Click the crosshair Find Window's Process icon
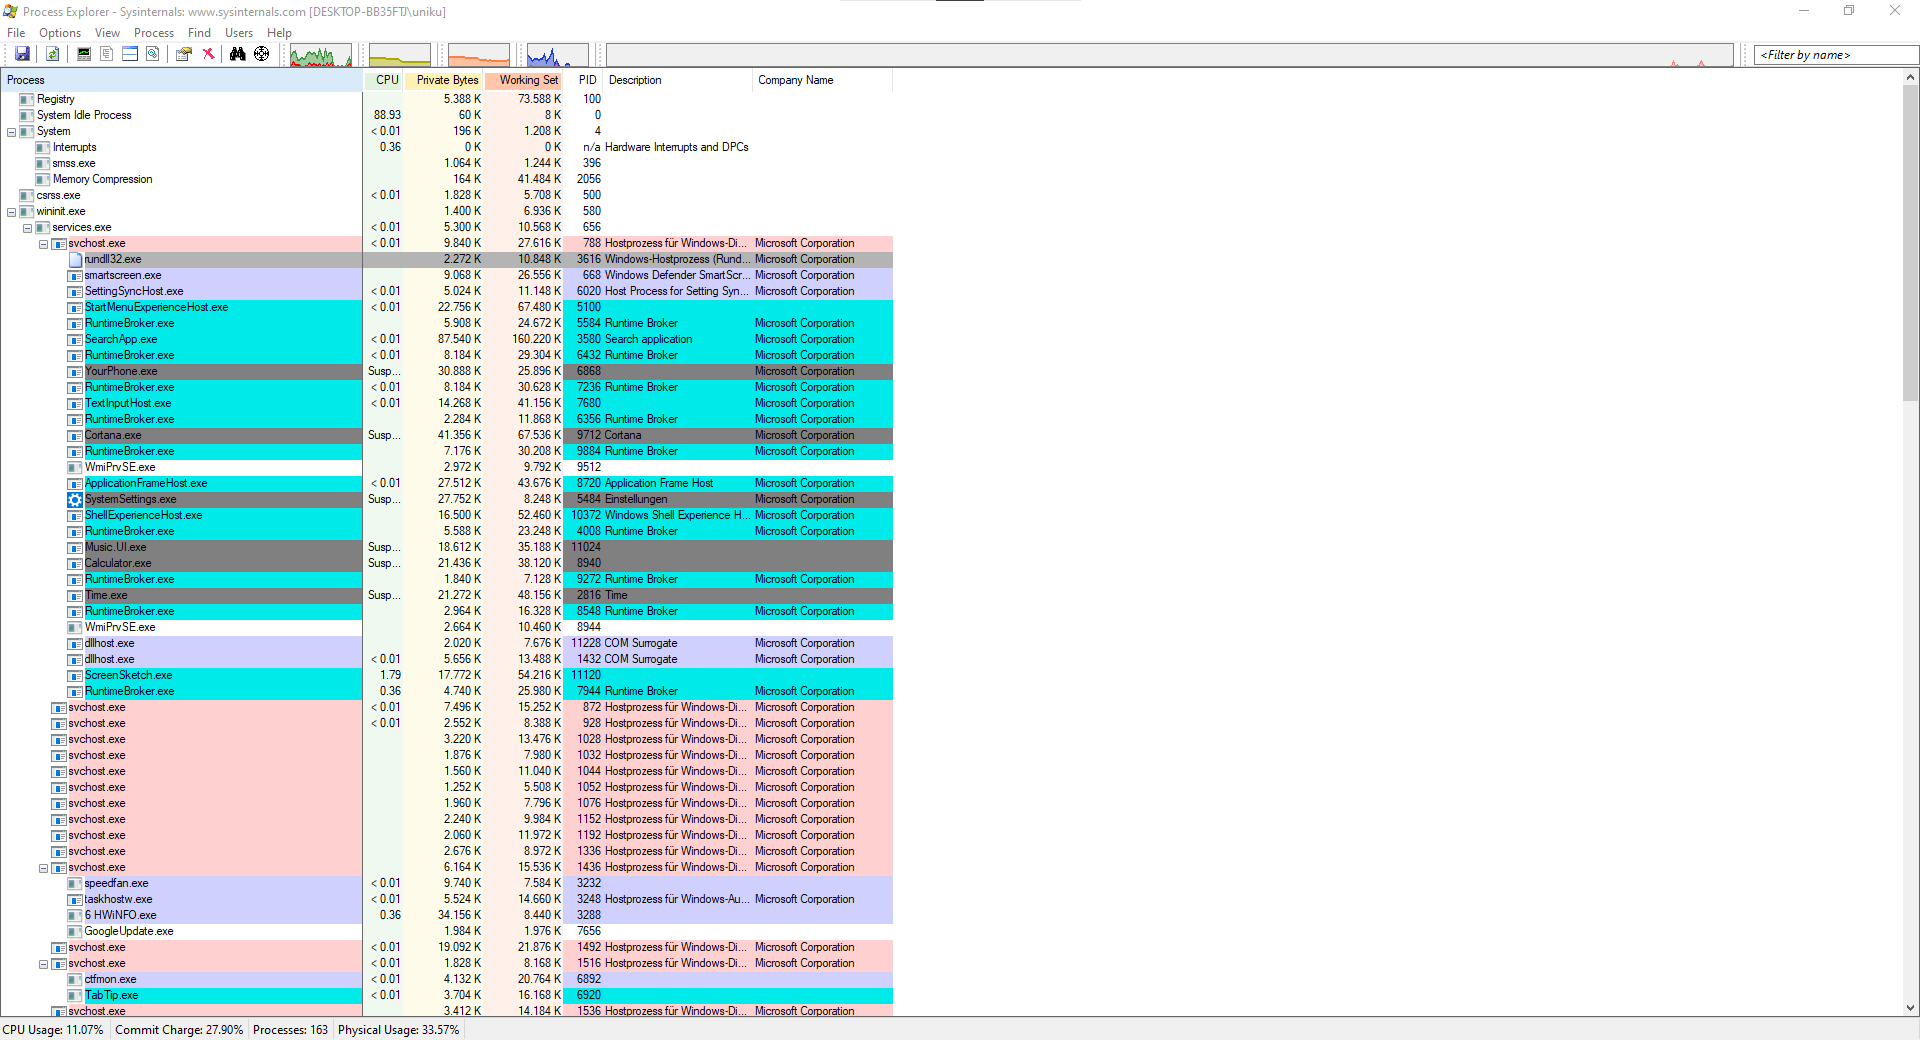The height and width of the screenshot is (1040, 1920). click(x=262, y=54)
